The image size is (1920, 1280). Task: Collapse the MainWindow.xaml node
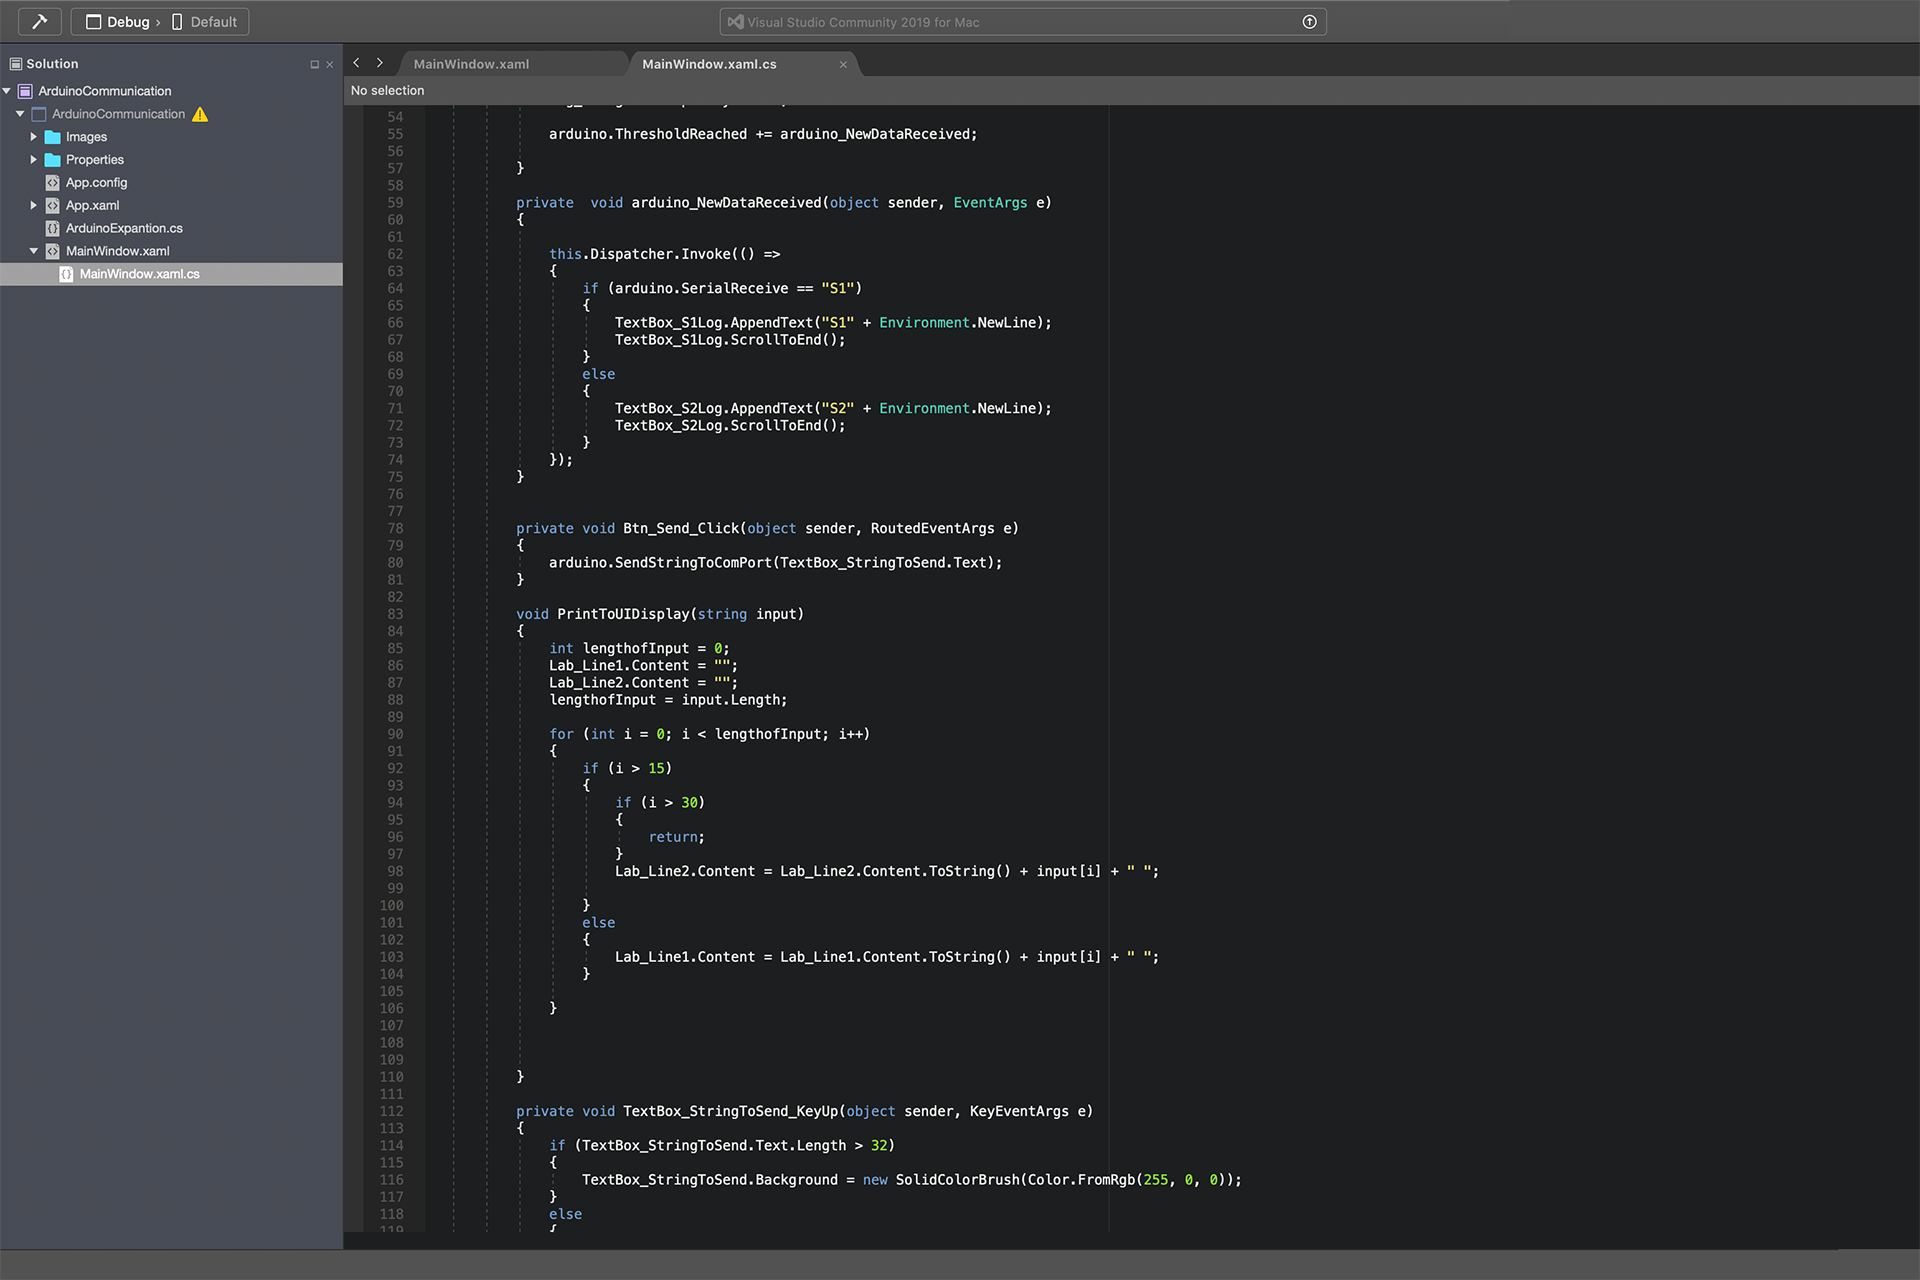point(33,251)
